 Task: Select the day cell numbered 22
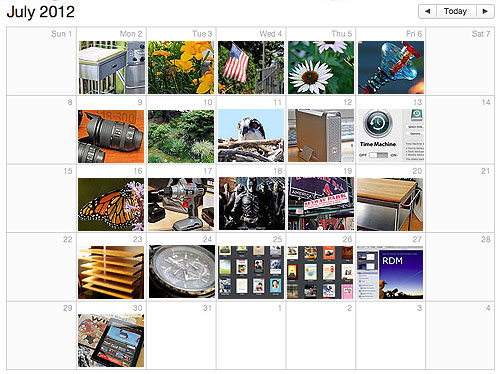pyautogui.click(x=41, y=267)
